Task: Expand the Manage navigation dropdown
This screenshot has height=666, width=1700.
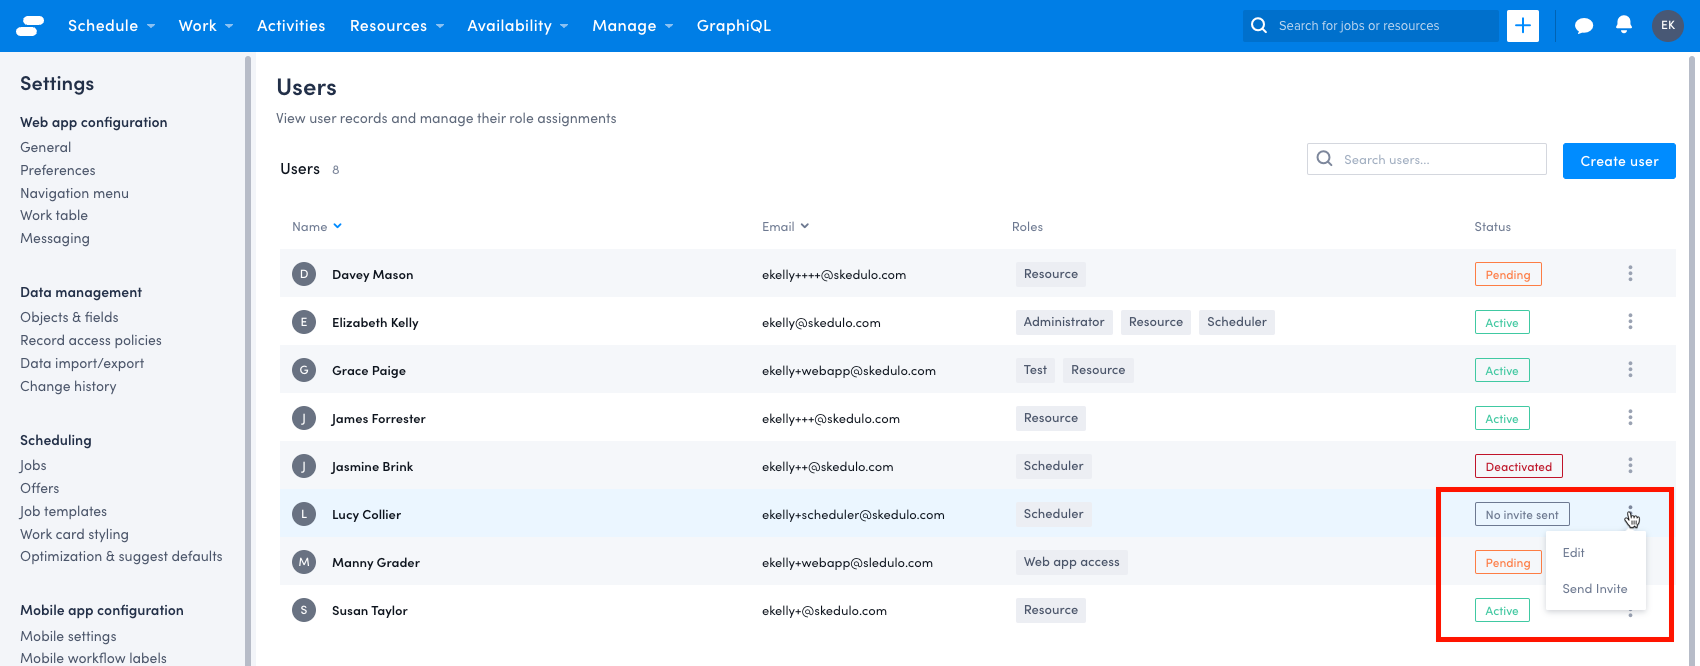Action: pos(632,26)
